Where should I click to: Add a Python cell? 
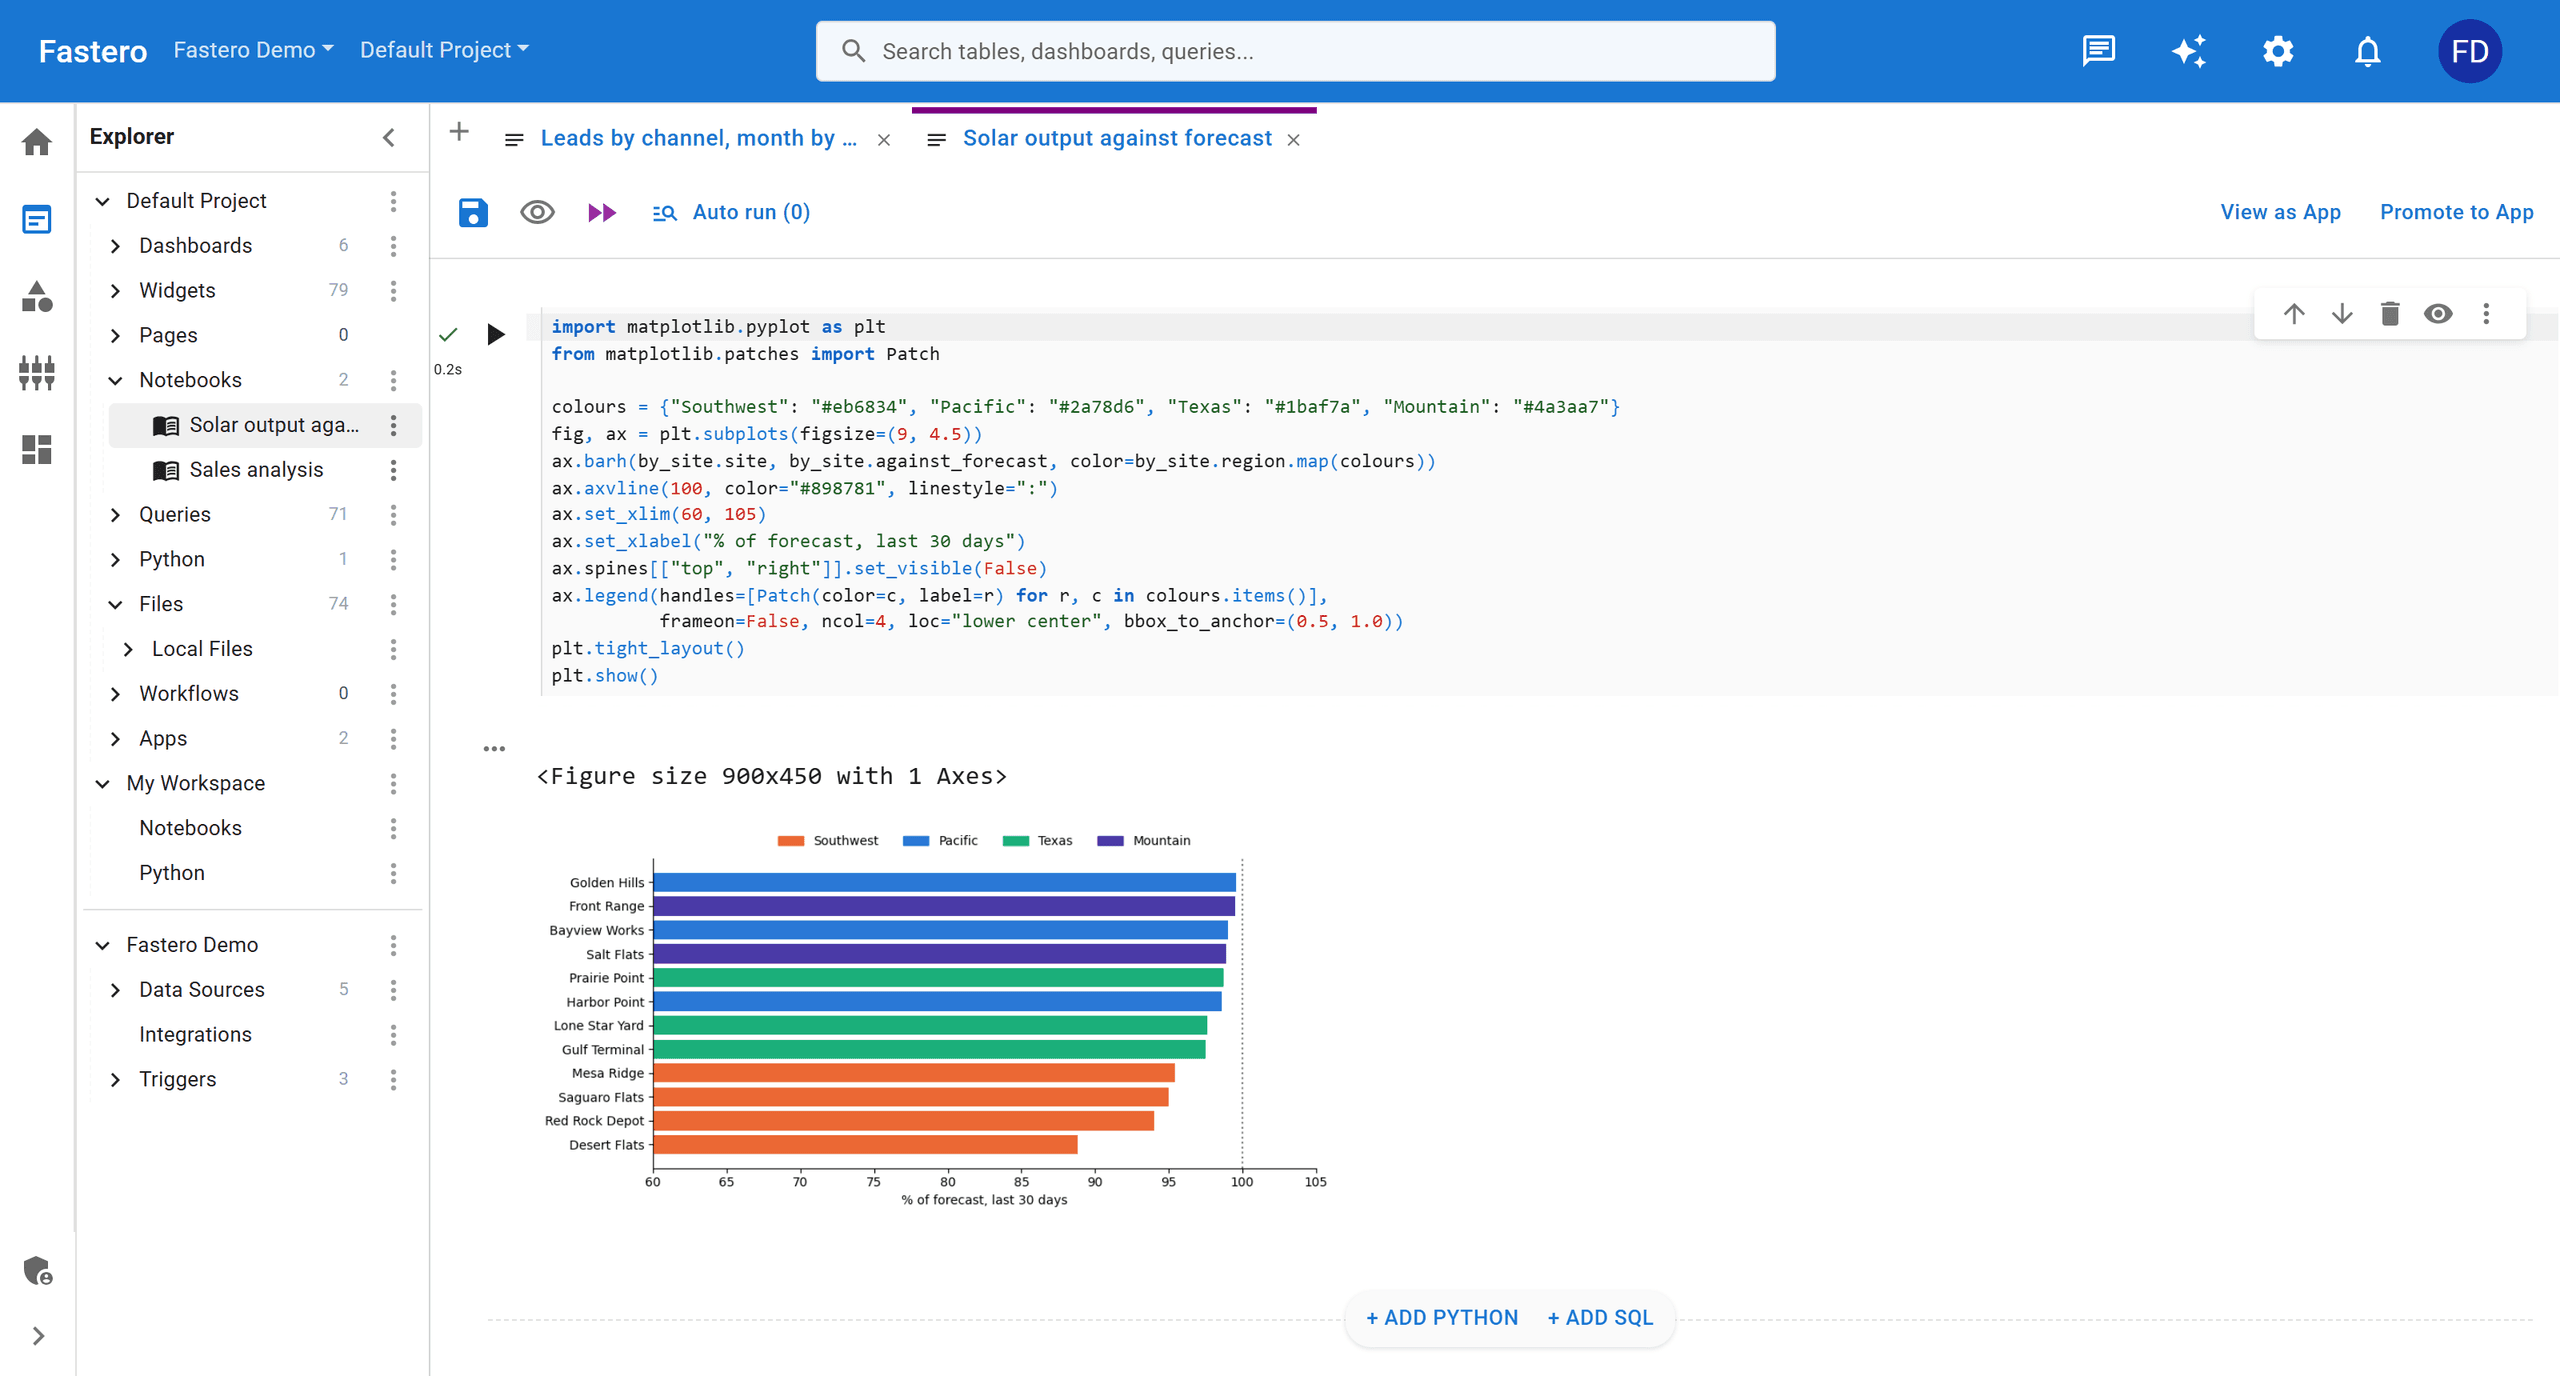(1441, 1318)
